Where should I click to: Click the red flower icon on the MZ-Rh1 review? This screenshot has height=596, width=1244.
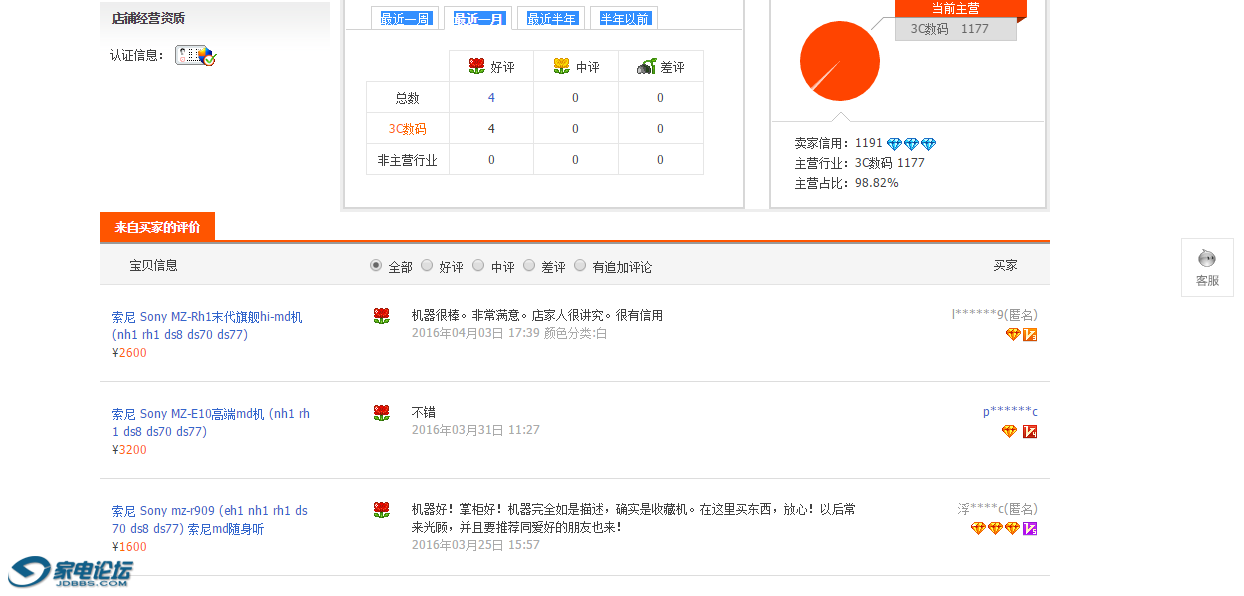[381, 316]
